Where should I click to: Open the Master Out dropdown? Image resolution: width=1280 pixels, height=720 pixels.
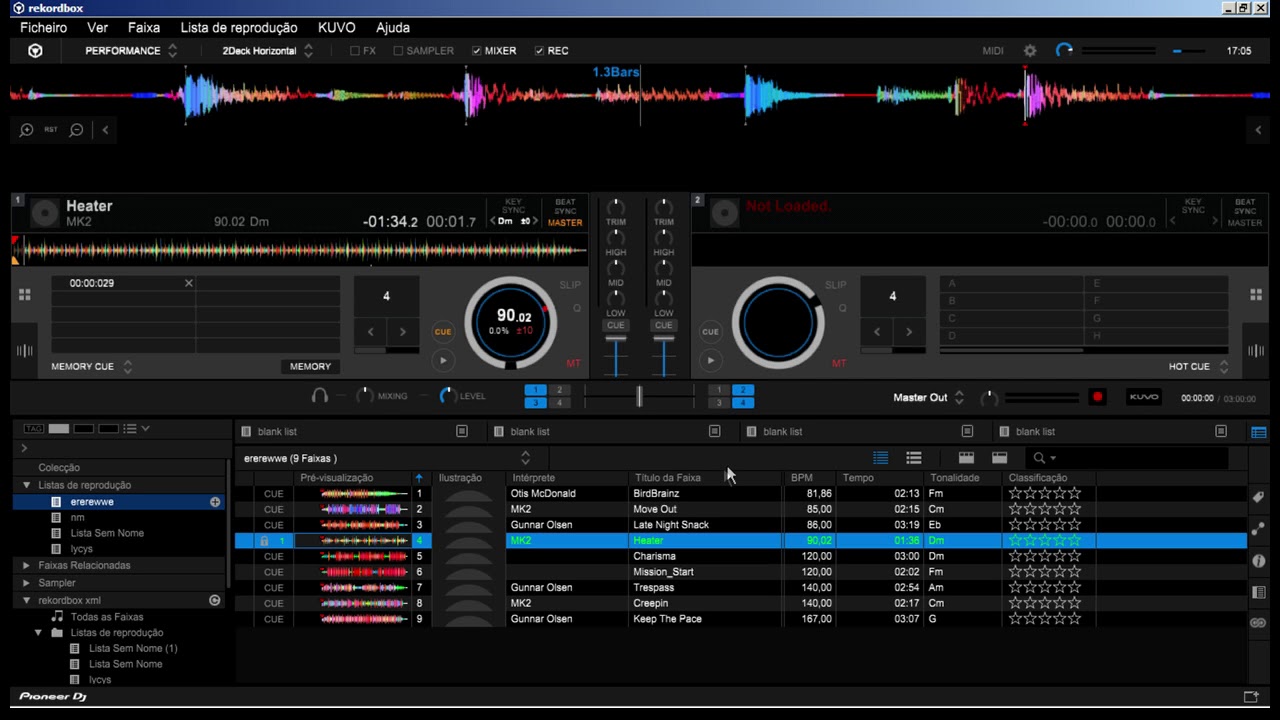[x=929, y=397]
